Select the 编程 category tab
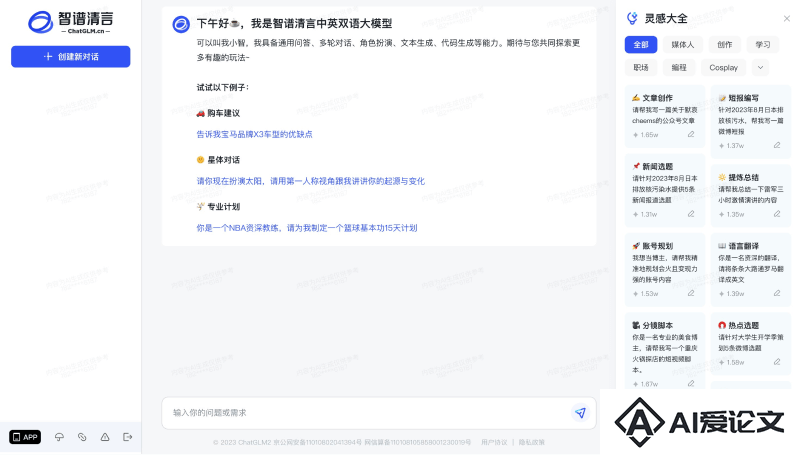800x455 pixels. pyautogui.click(x=679, y=67)
